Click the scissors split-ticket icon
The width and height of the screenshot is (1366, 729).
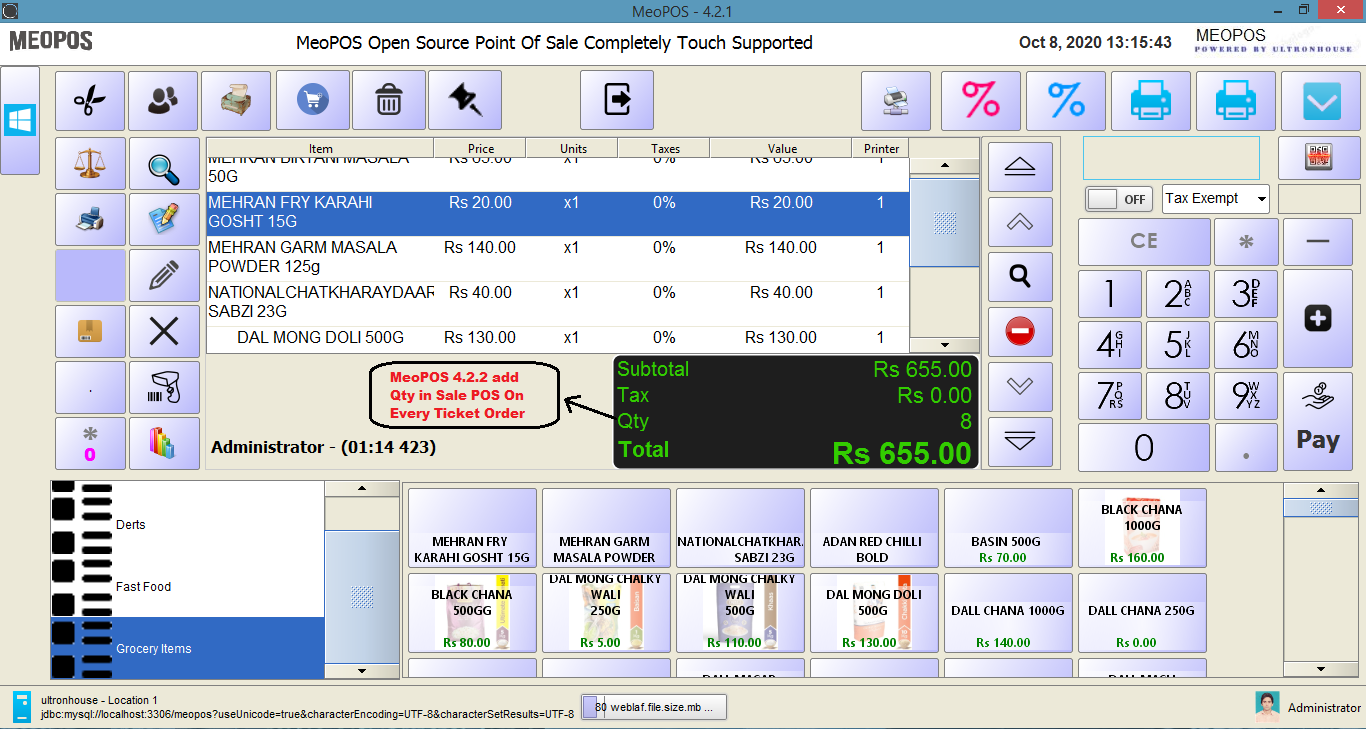tap(90, 100)
